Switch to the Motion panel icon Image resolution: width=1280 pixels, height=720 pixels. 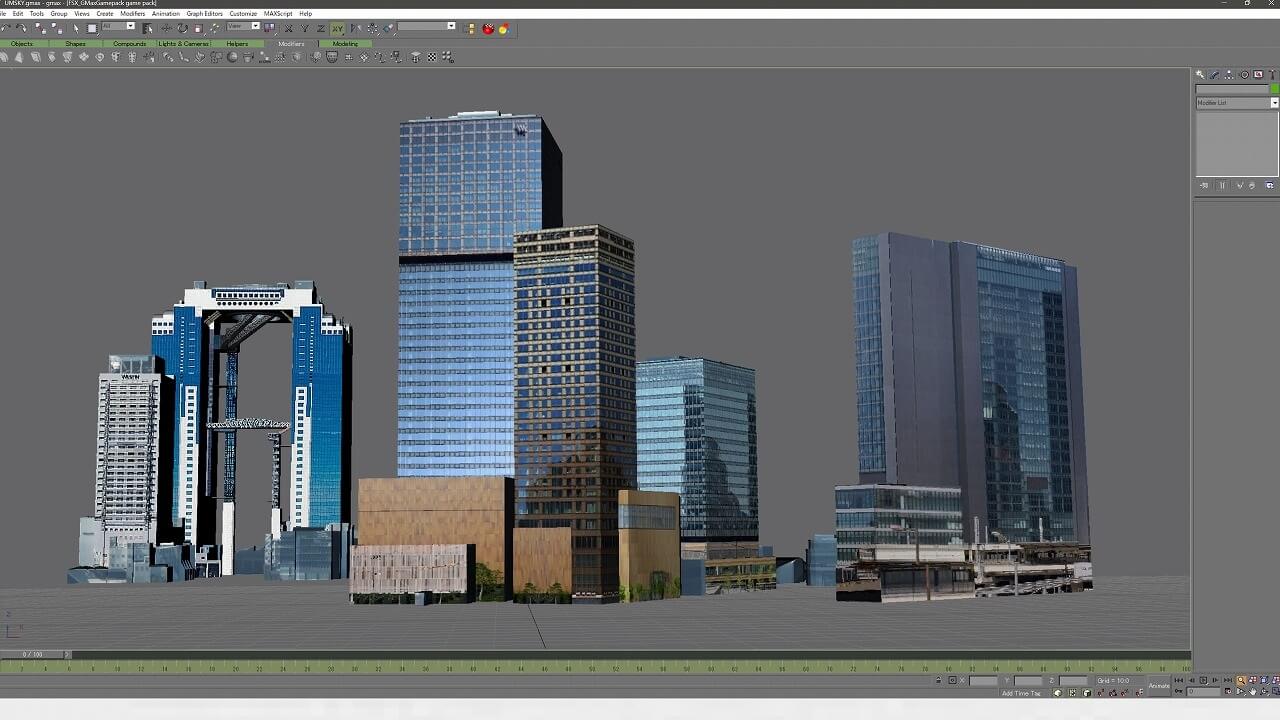tap(1244, 75)
